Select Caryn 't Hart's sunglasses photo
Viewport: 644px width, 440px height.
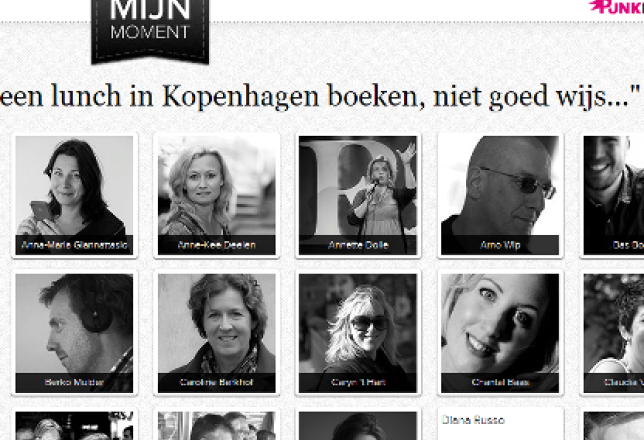pyautogui.click(x=358, y=333)
